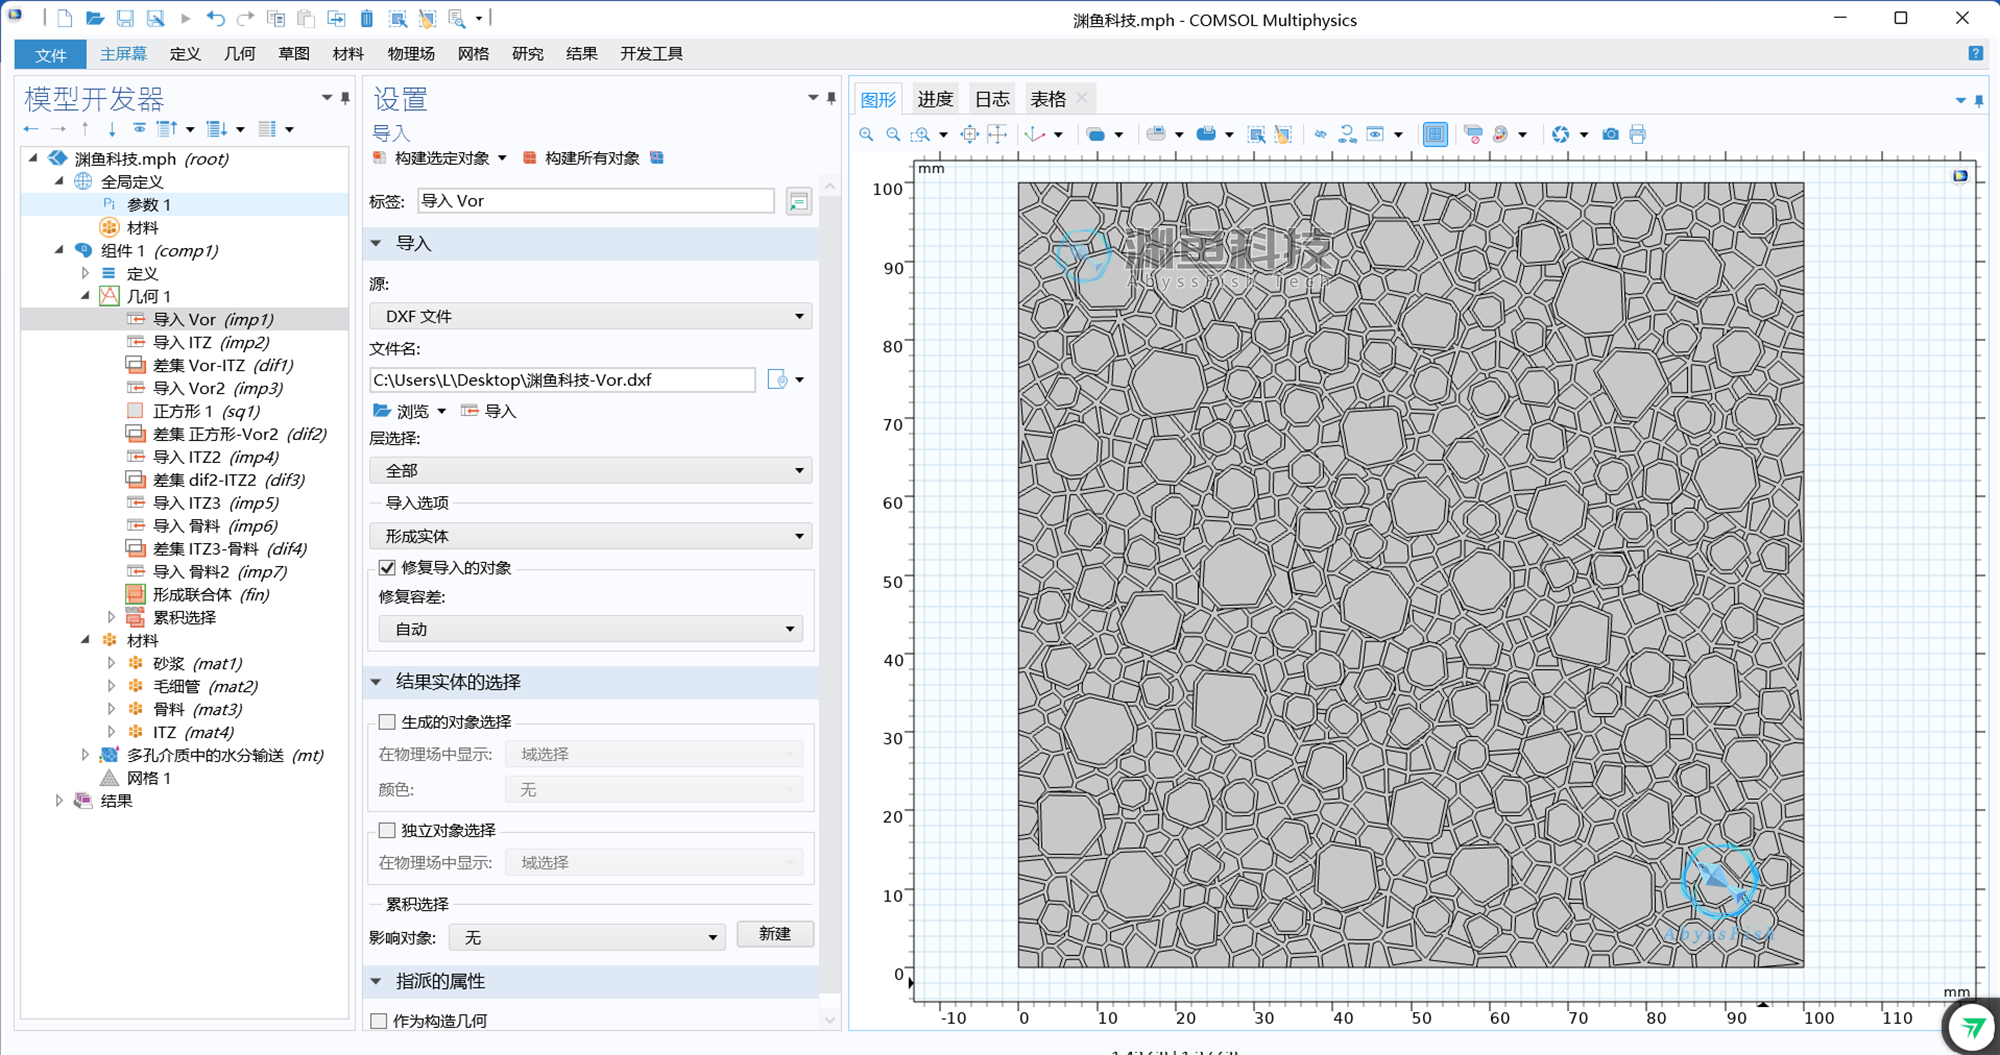Click the file location icon next to filename
Viewport: 2000px width, 1055px height.
point(777,379)
